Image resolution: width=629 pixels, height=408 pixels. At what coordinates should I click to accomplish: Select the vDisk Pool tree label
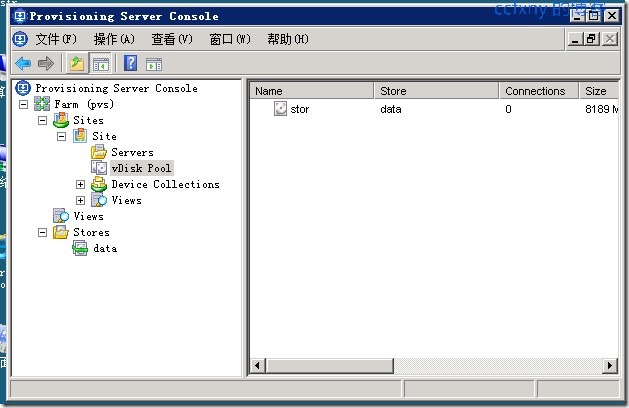[142, 168]
